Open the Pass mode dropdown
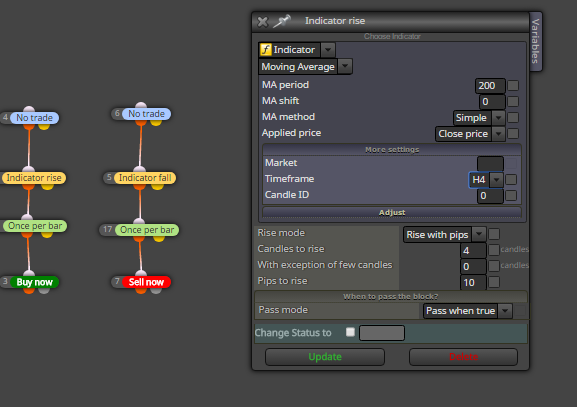Screen dimensions: 577x407 [x=467, y=311]
